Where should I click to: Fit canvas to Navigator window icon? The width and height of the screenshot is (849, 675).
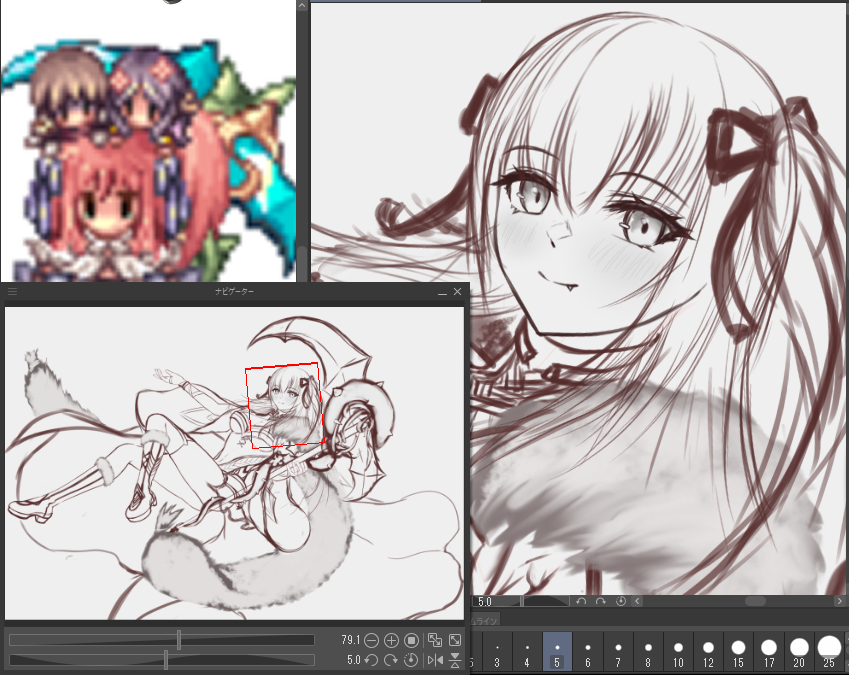coord(435,640)
